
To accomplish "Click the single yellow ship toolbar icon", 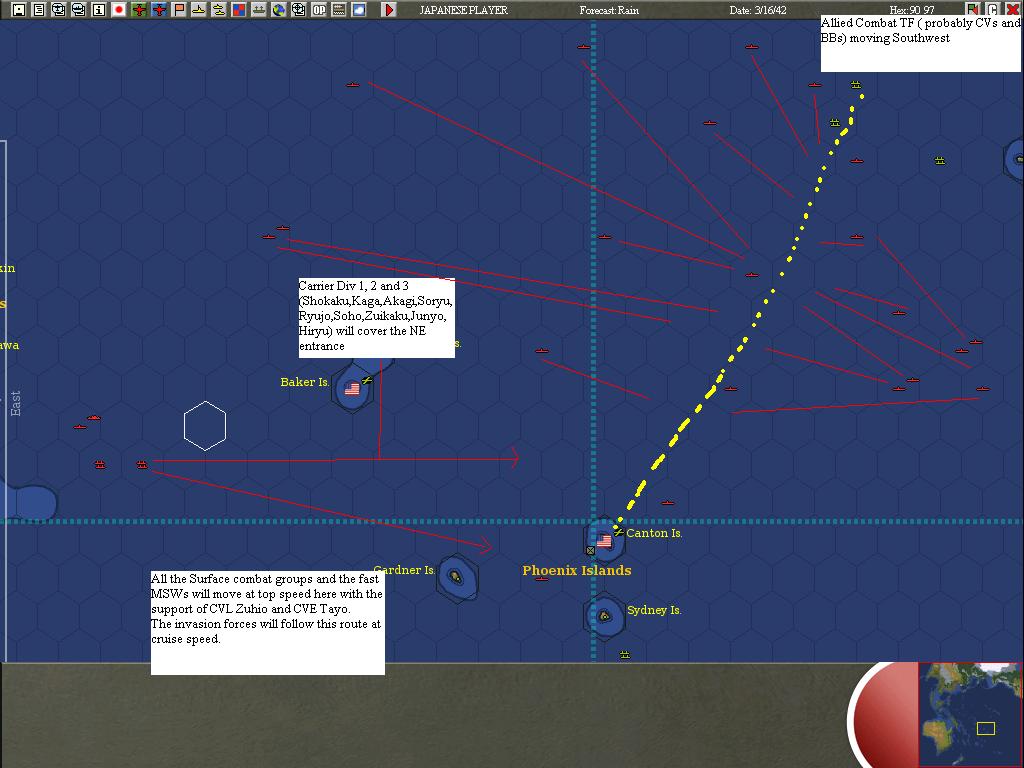I will click(199, 10).
